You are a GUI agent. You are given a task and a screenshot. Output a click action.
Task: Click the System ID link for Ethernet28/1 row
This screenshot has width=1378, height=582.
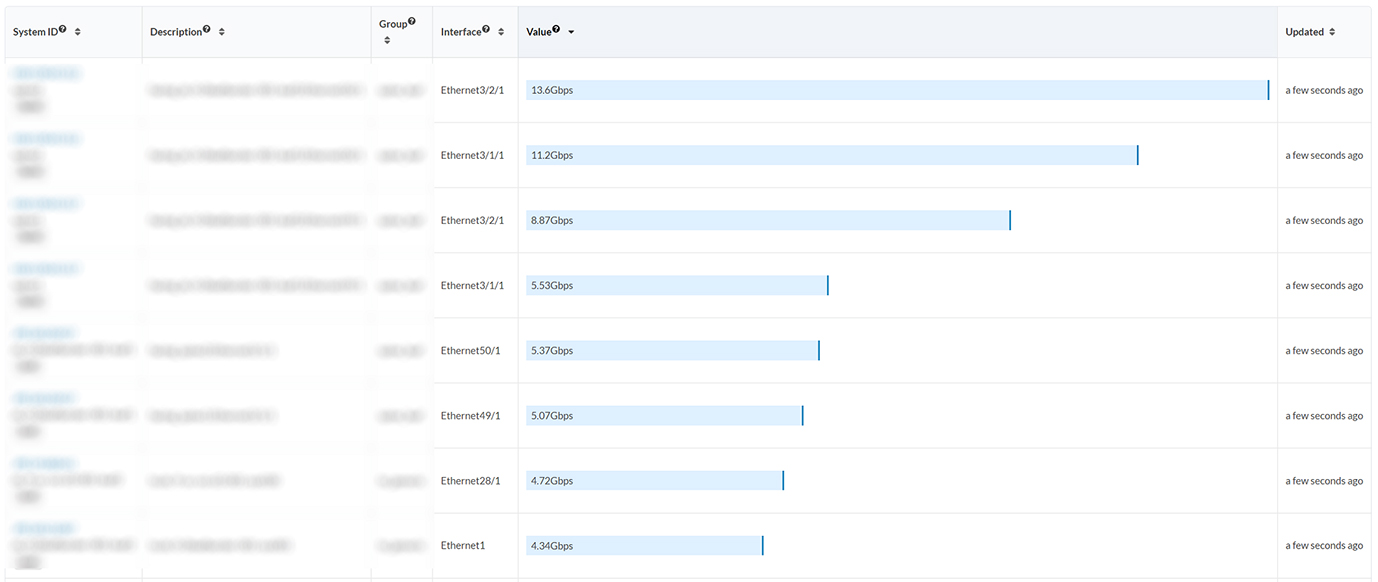click(44, 464)
